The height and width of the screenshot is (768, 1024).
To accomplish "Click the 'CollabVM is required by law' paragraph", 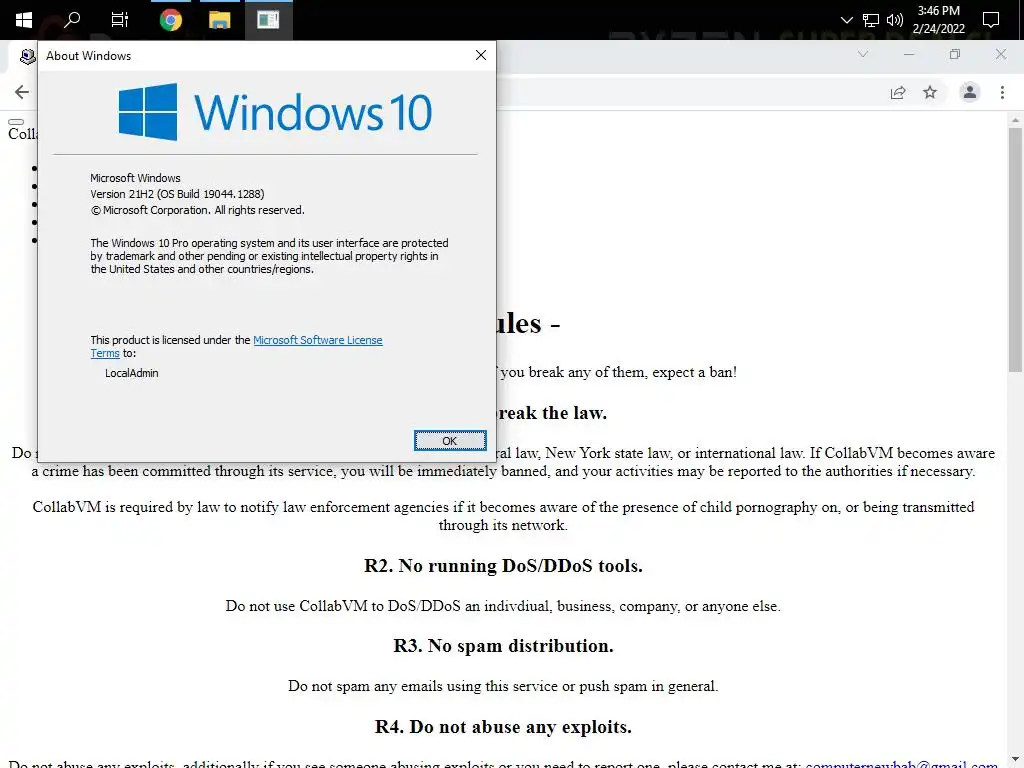I will [x=503, y=516].
